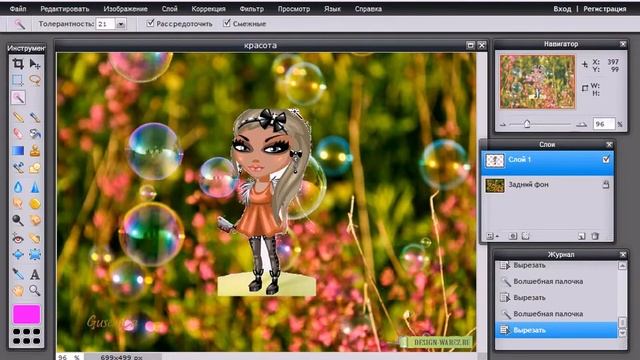The width and height of the screenshot is (640, 360).
Task: Click the Журнал scrollbar down arrow
Action: pyautogui.click(x=622, y=333)
